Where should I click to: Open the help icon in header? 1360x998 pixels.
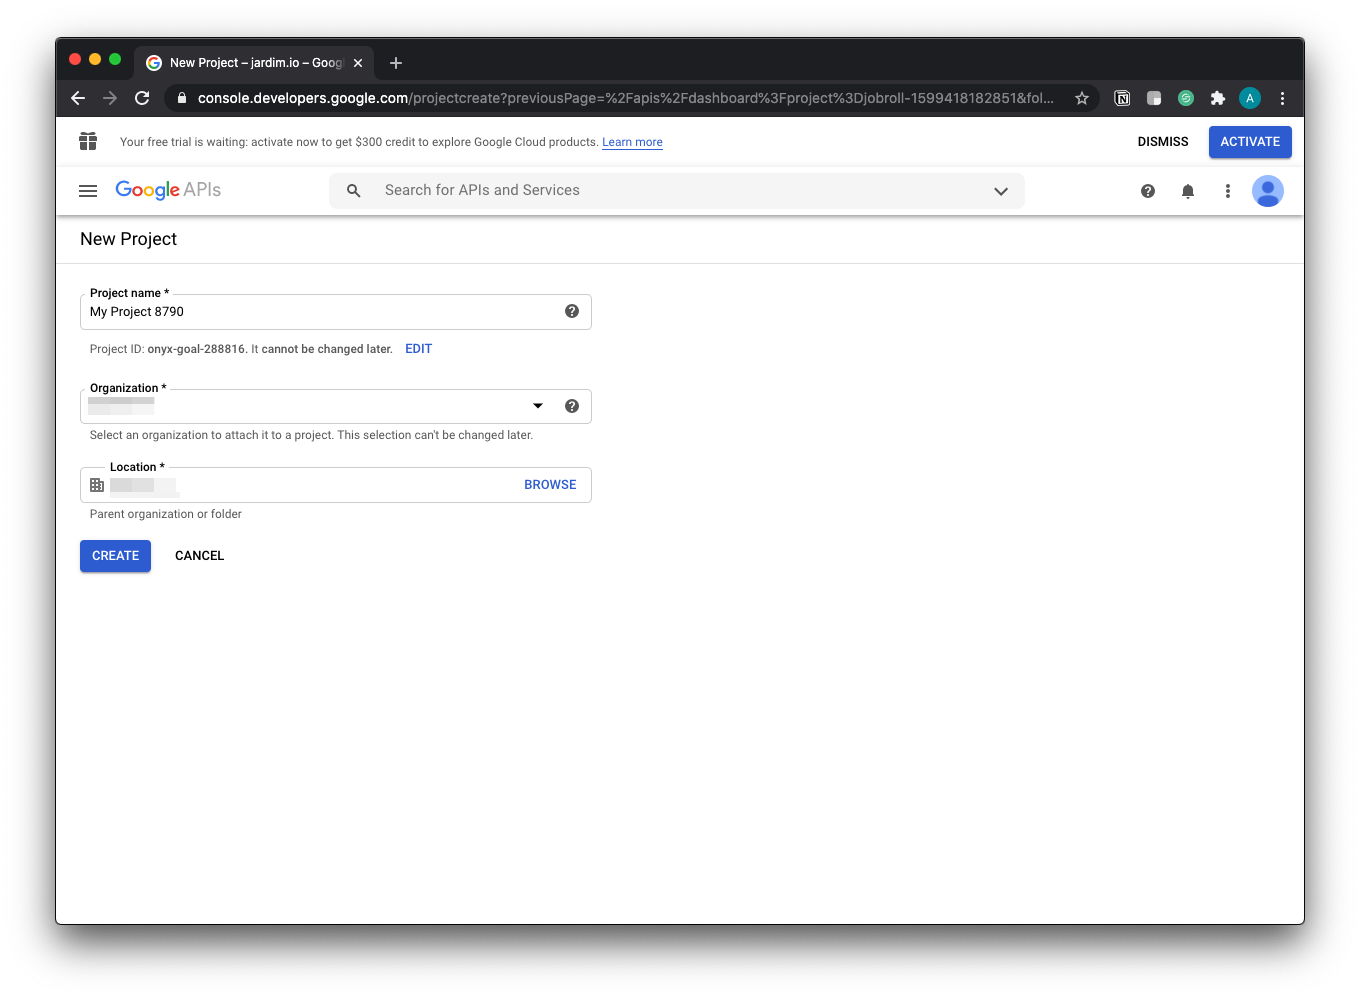(x=1148, y=191)
